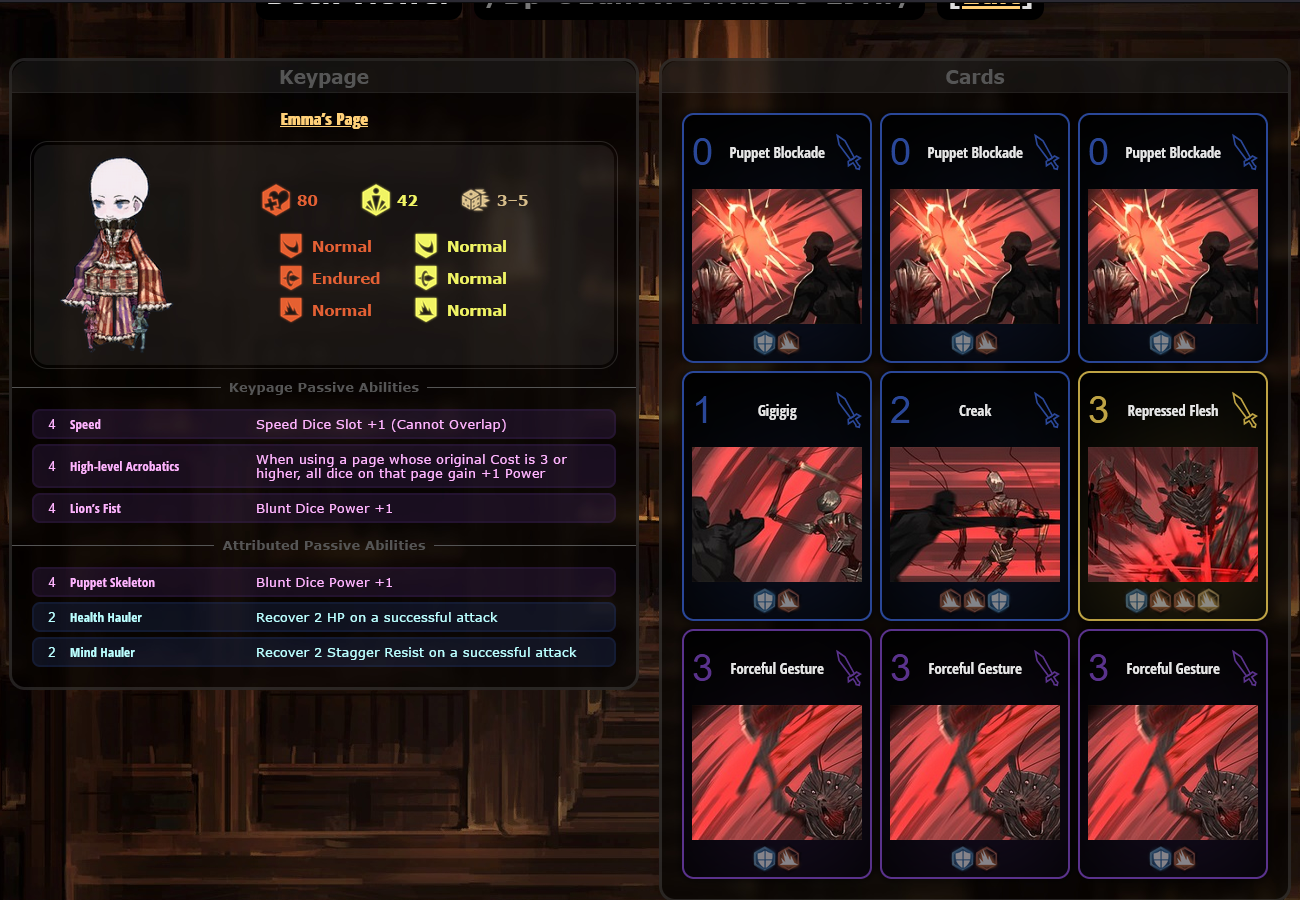Viewport: 1300px width, 900px height.
Task: Click the orange slash resistance icon labeled Normal
Action: (x=291, y=246)
